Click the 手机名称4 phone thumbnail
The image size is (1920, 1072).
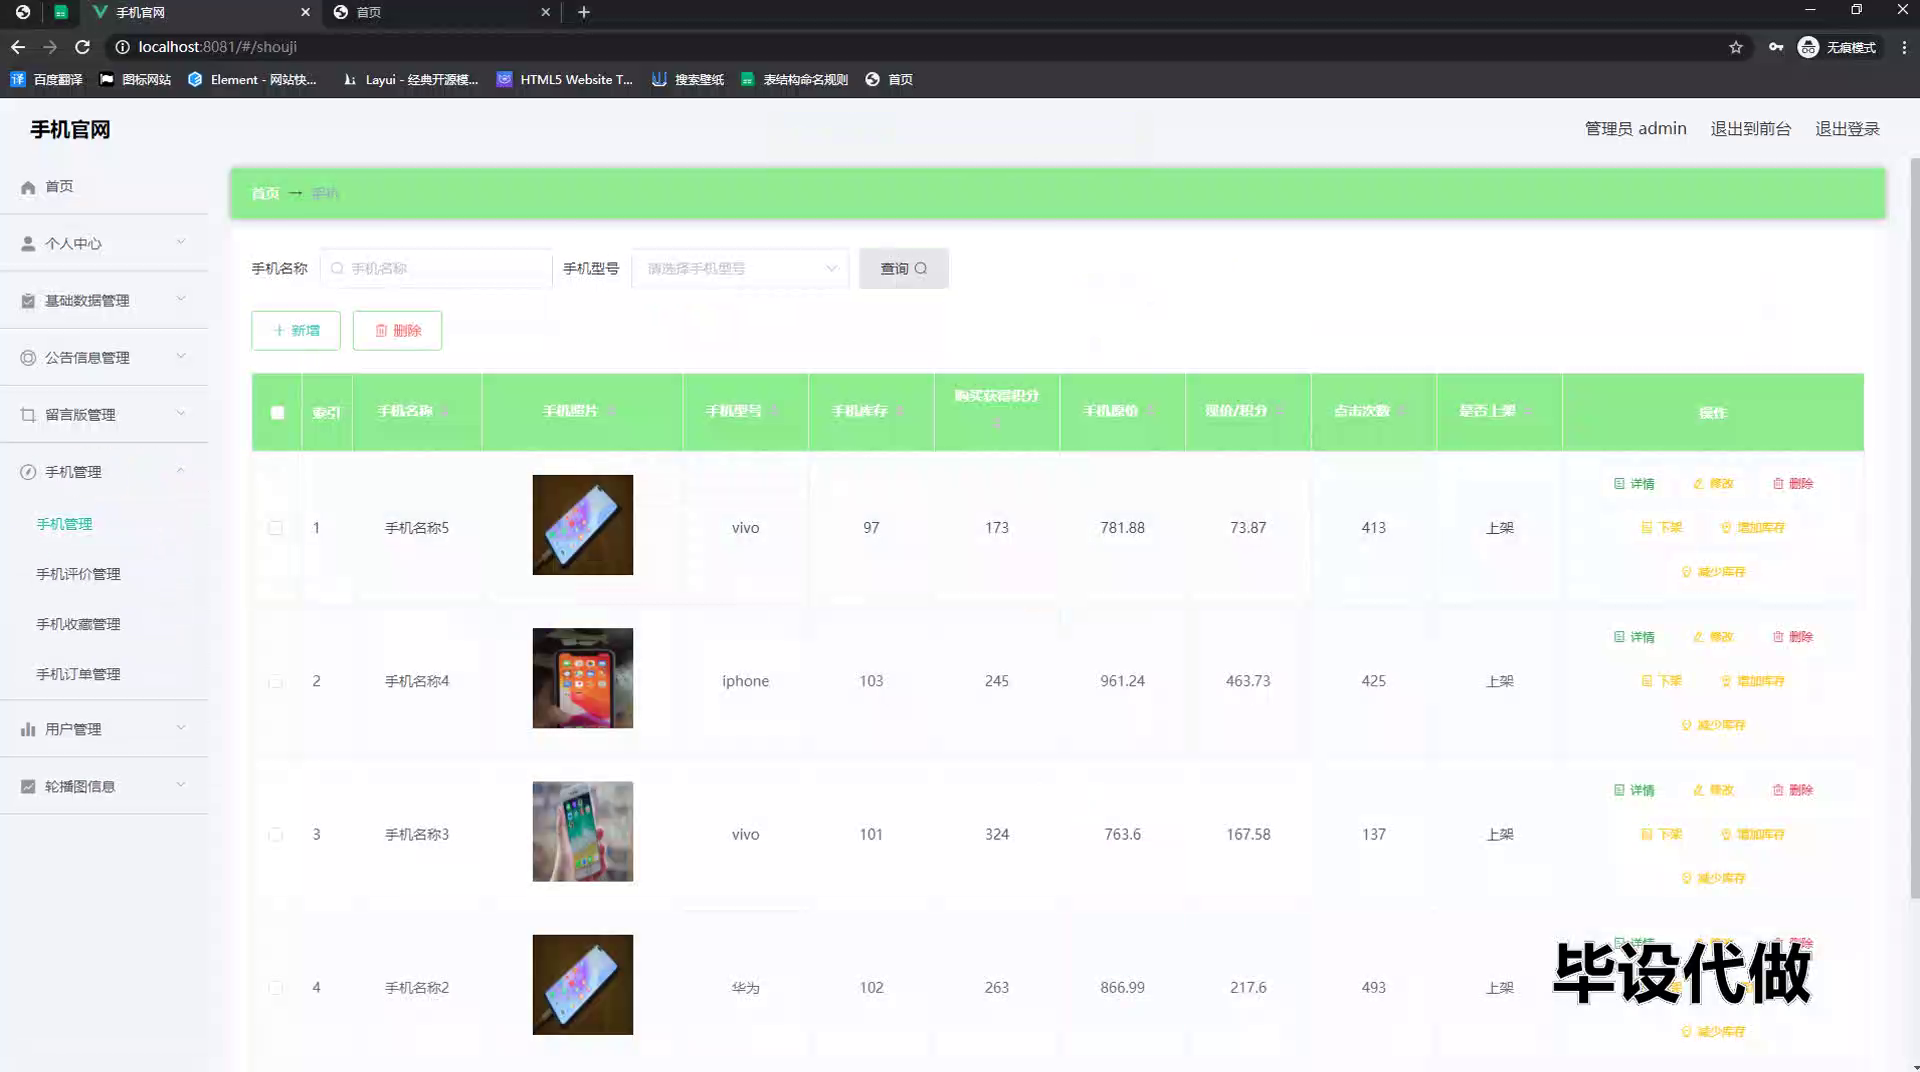583,678
